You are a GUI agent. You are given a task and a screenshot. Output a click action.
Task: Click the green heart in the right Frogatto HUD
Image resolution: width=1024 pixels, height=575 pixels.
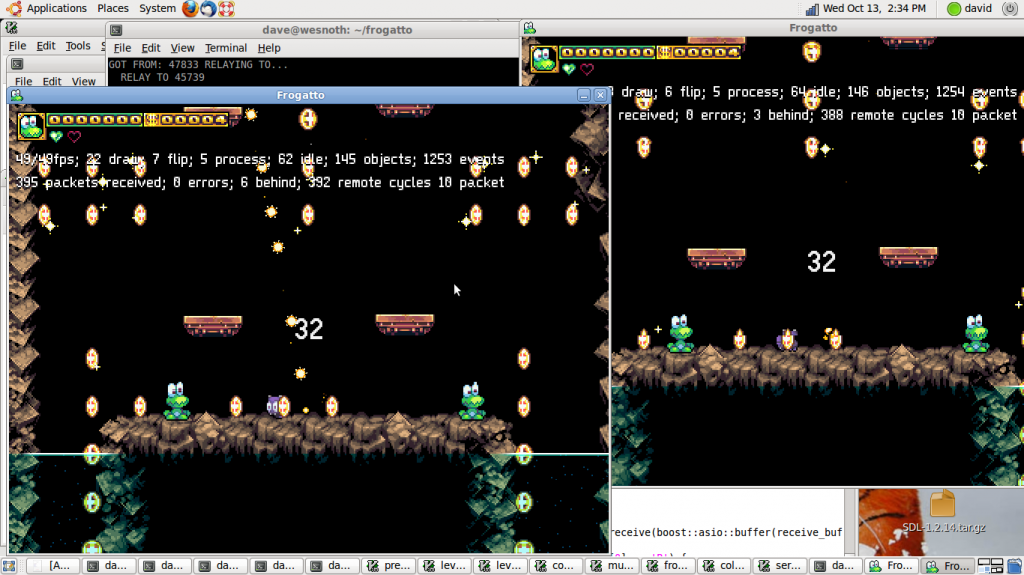569,69
